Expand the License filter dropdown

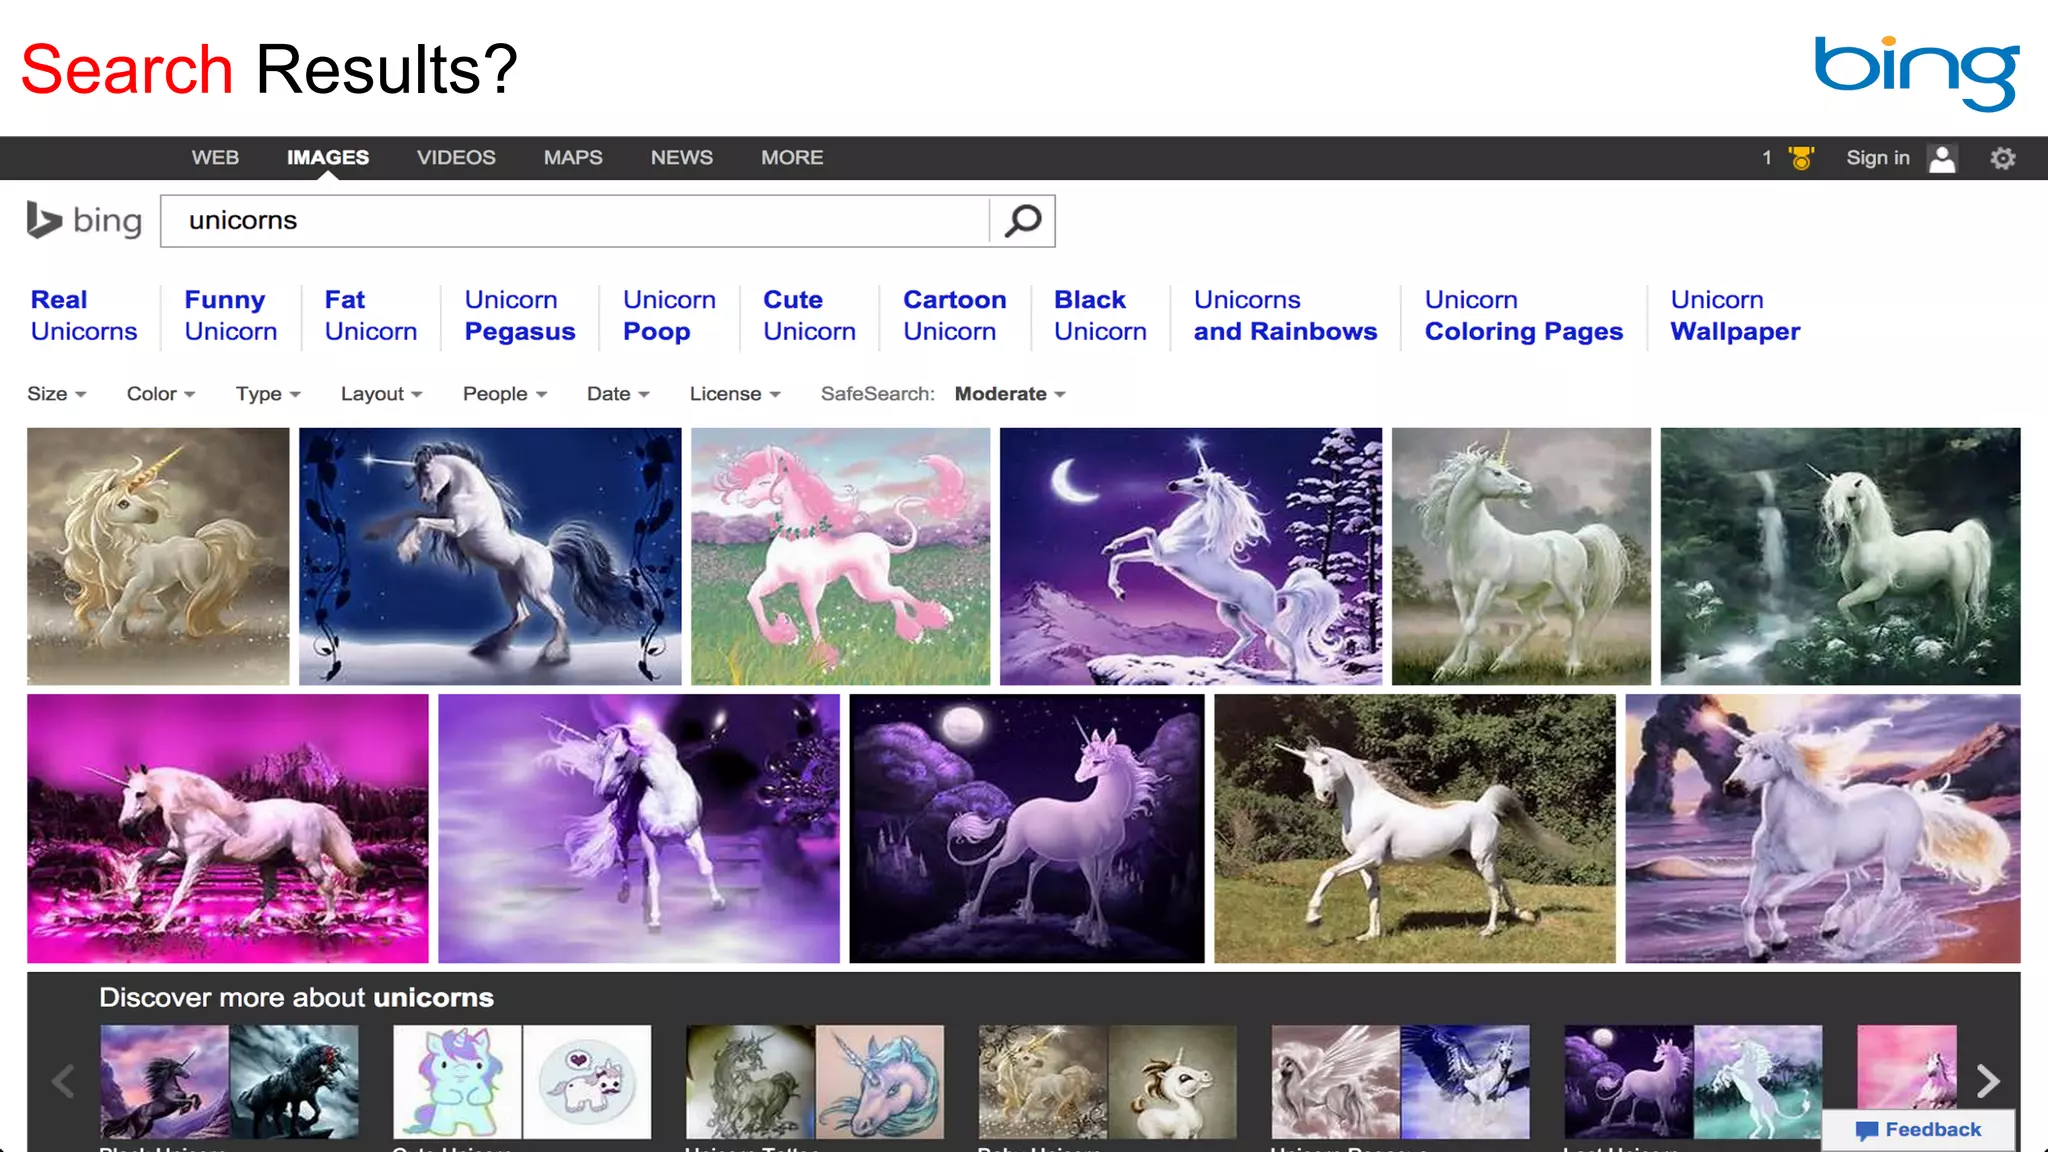[735, 394]
